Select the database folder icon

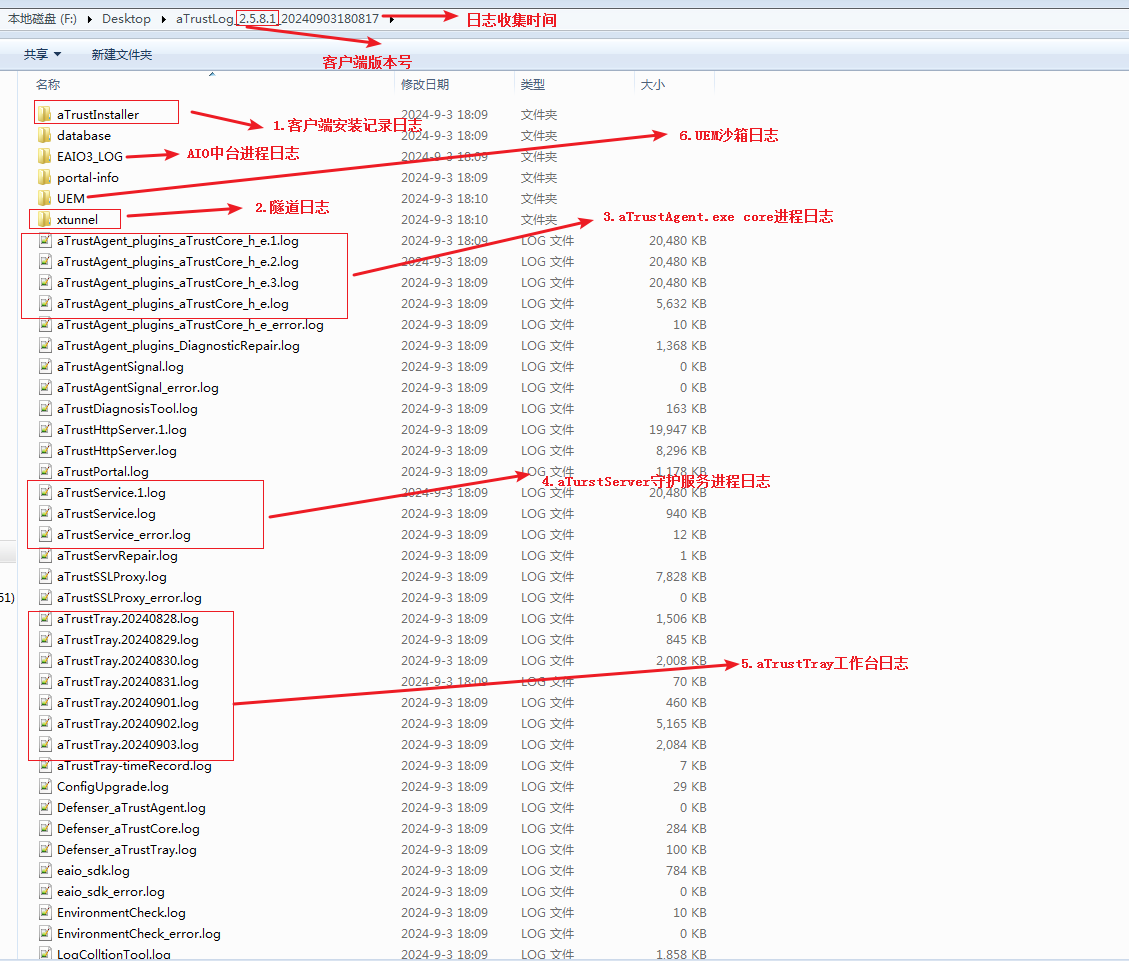(44, 135)
